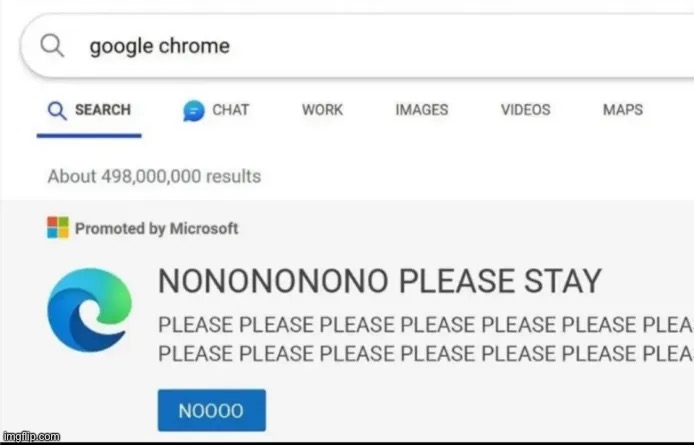Screen dimensions: 694x445
Task: Click the blue chat bubble icon
Action: pos(194,110)
